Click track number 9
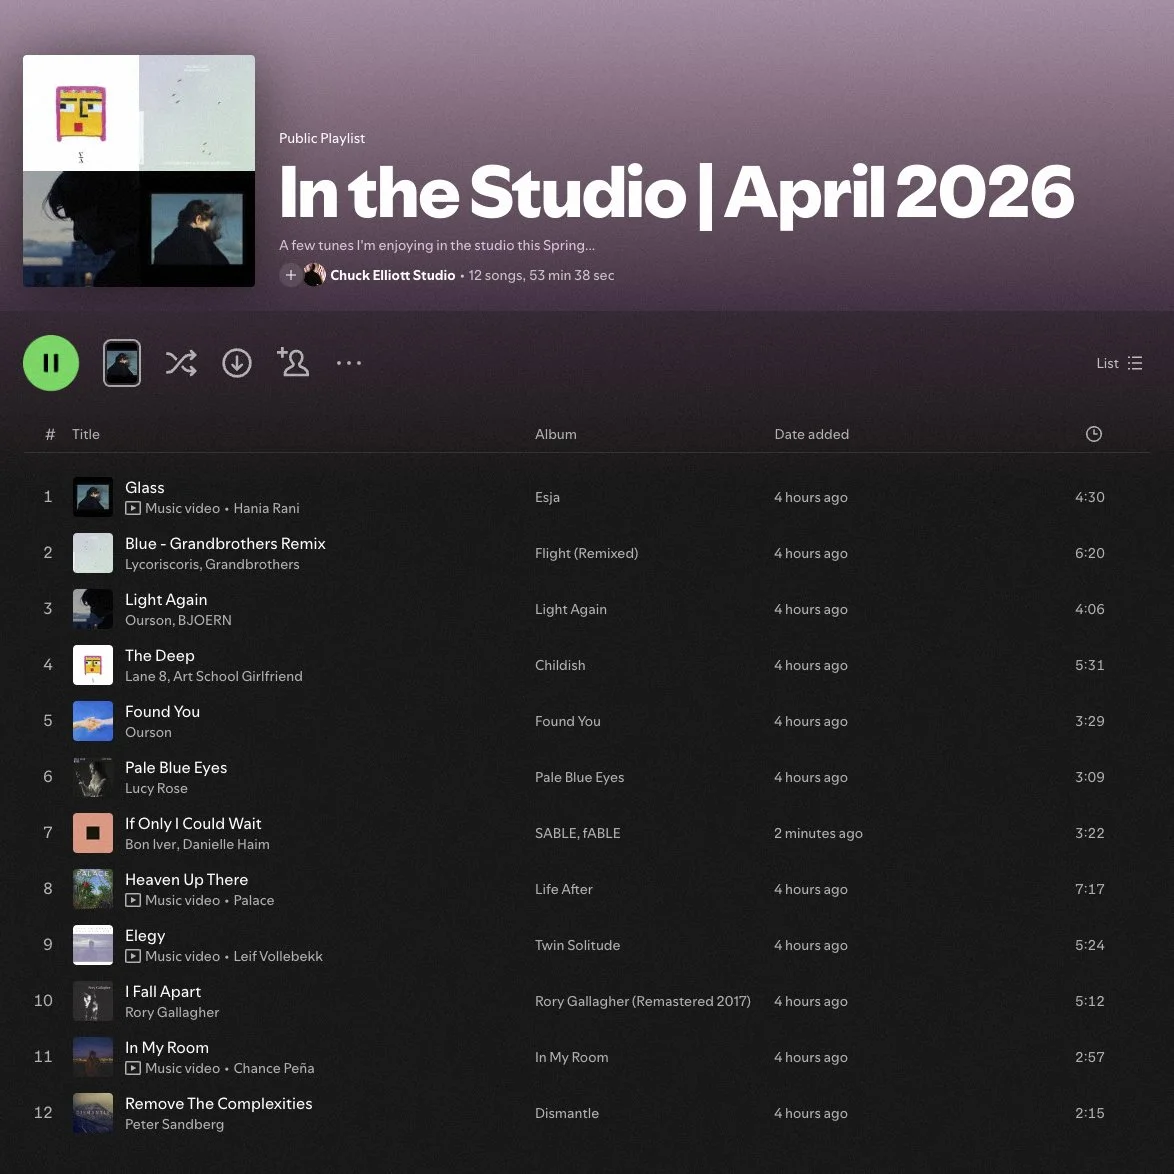Screen dimensions: 1174x1174 (48, 945)
